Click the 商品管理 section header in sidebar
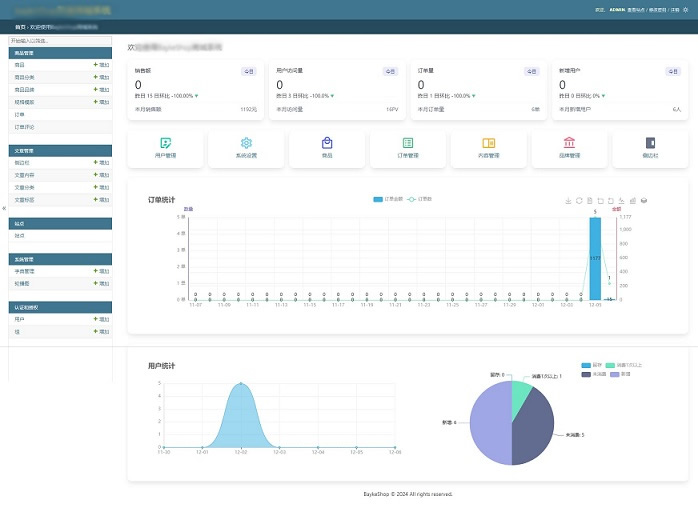Viewport: 698px width, 512px height. pos(60,52)
